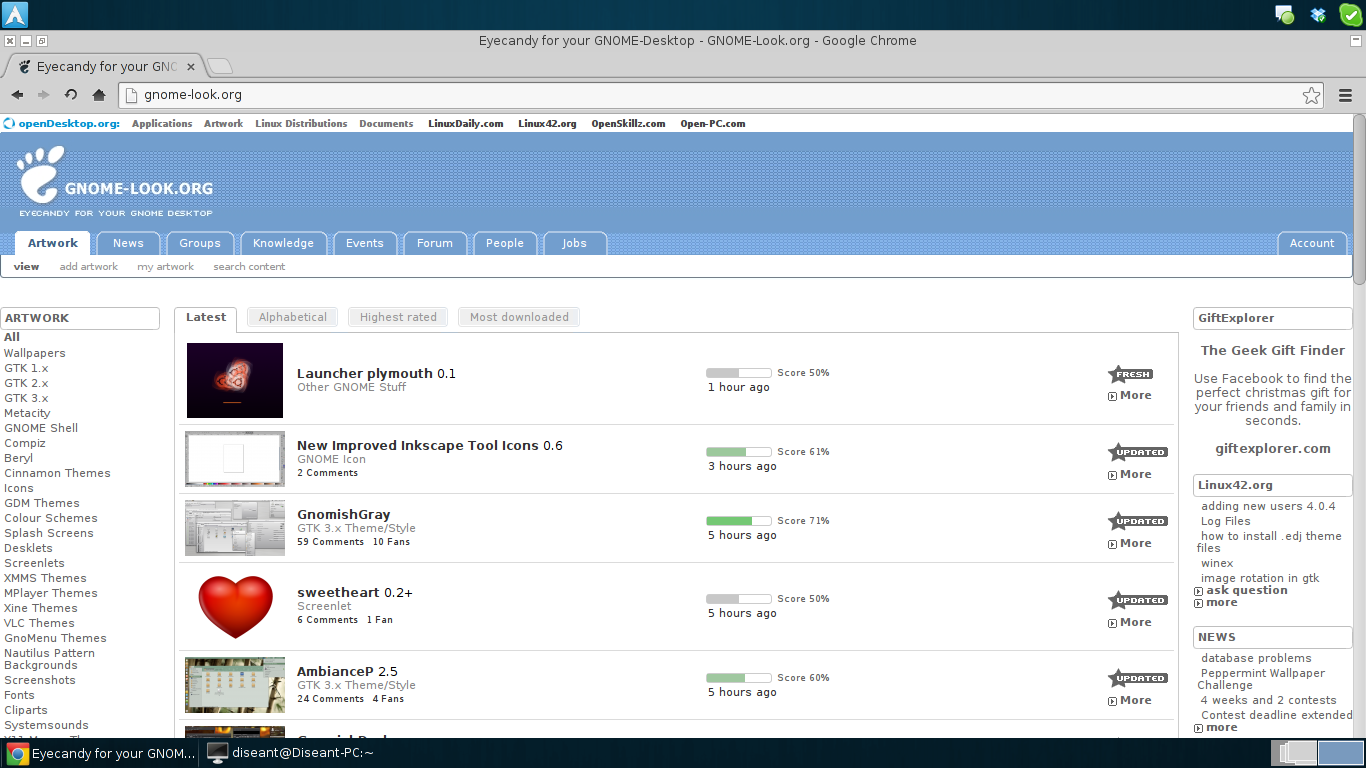
Task: Switch to Chrome task in taskbar
Action: [100, 753]
